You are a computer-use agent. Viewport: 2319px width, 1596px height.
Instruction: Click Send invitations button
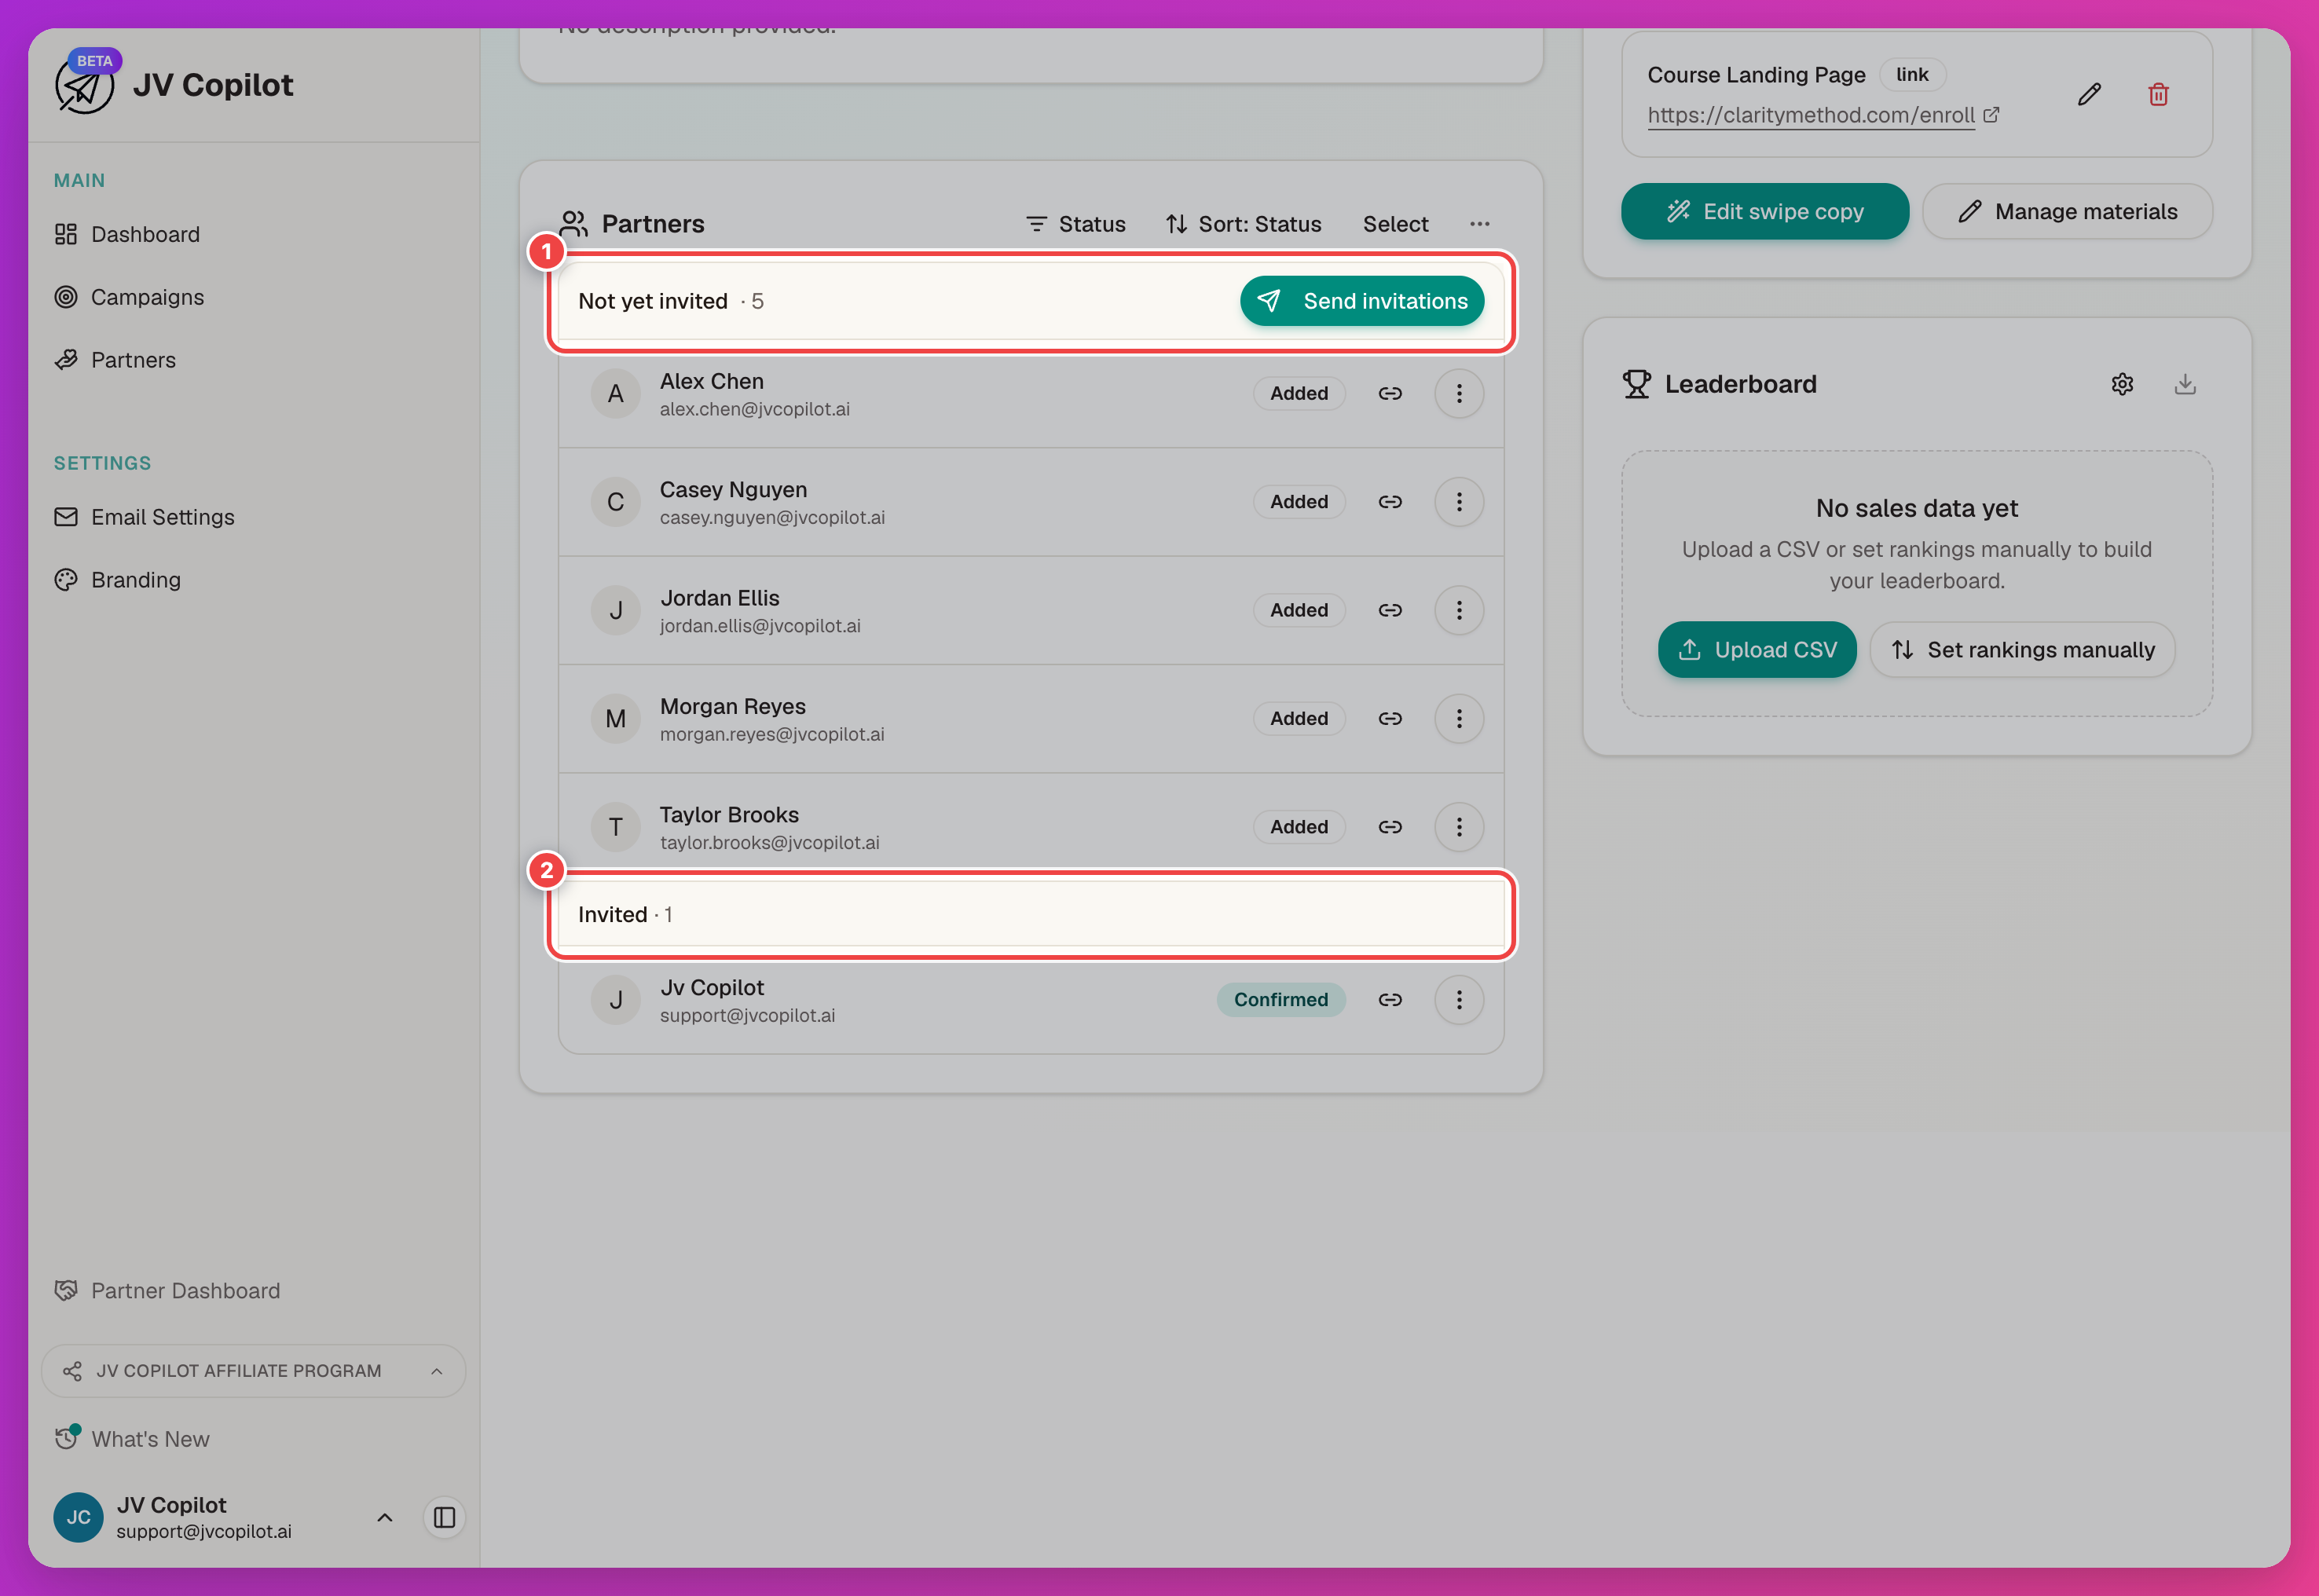(x=1362, y=301)
